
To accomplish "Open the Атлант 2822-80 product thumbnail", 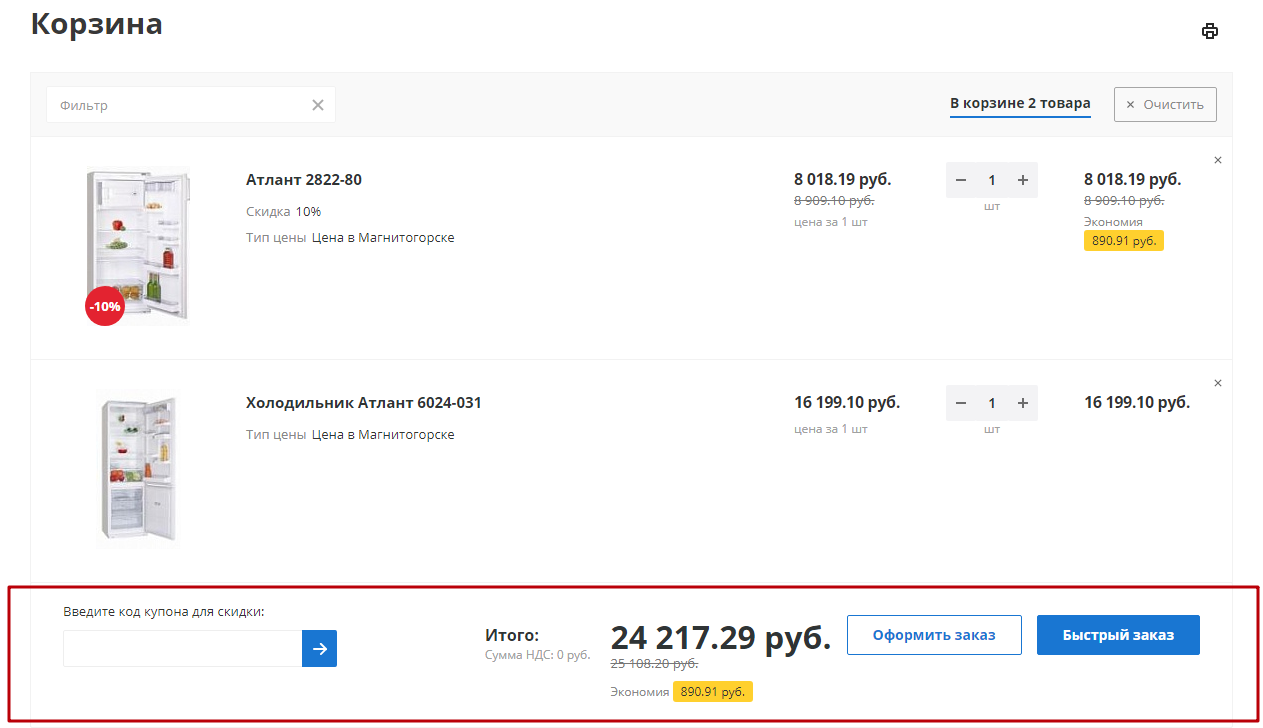I will point(137,246).
